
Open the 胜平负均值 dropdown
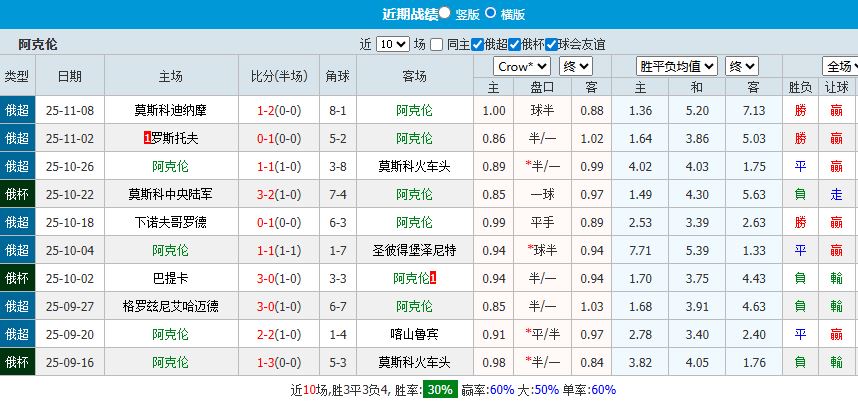coord(677,66)
